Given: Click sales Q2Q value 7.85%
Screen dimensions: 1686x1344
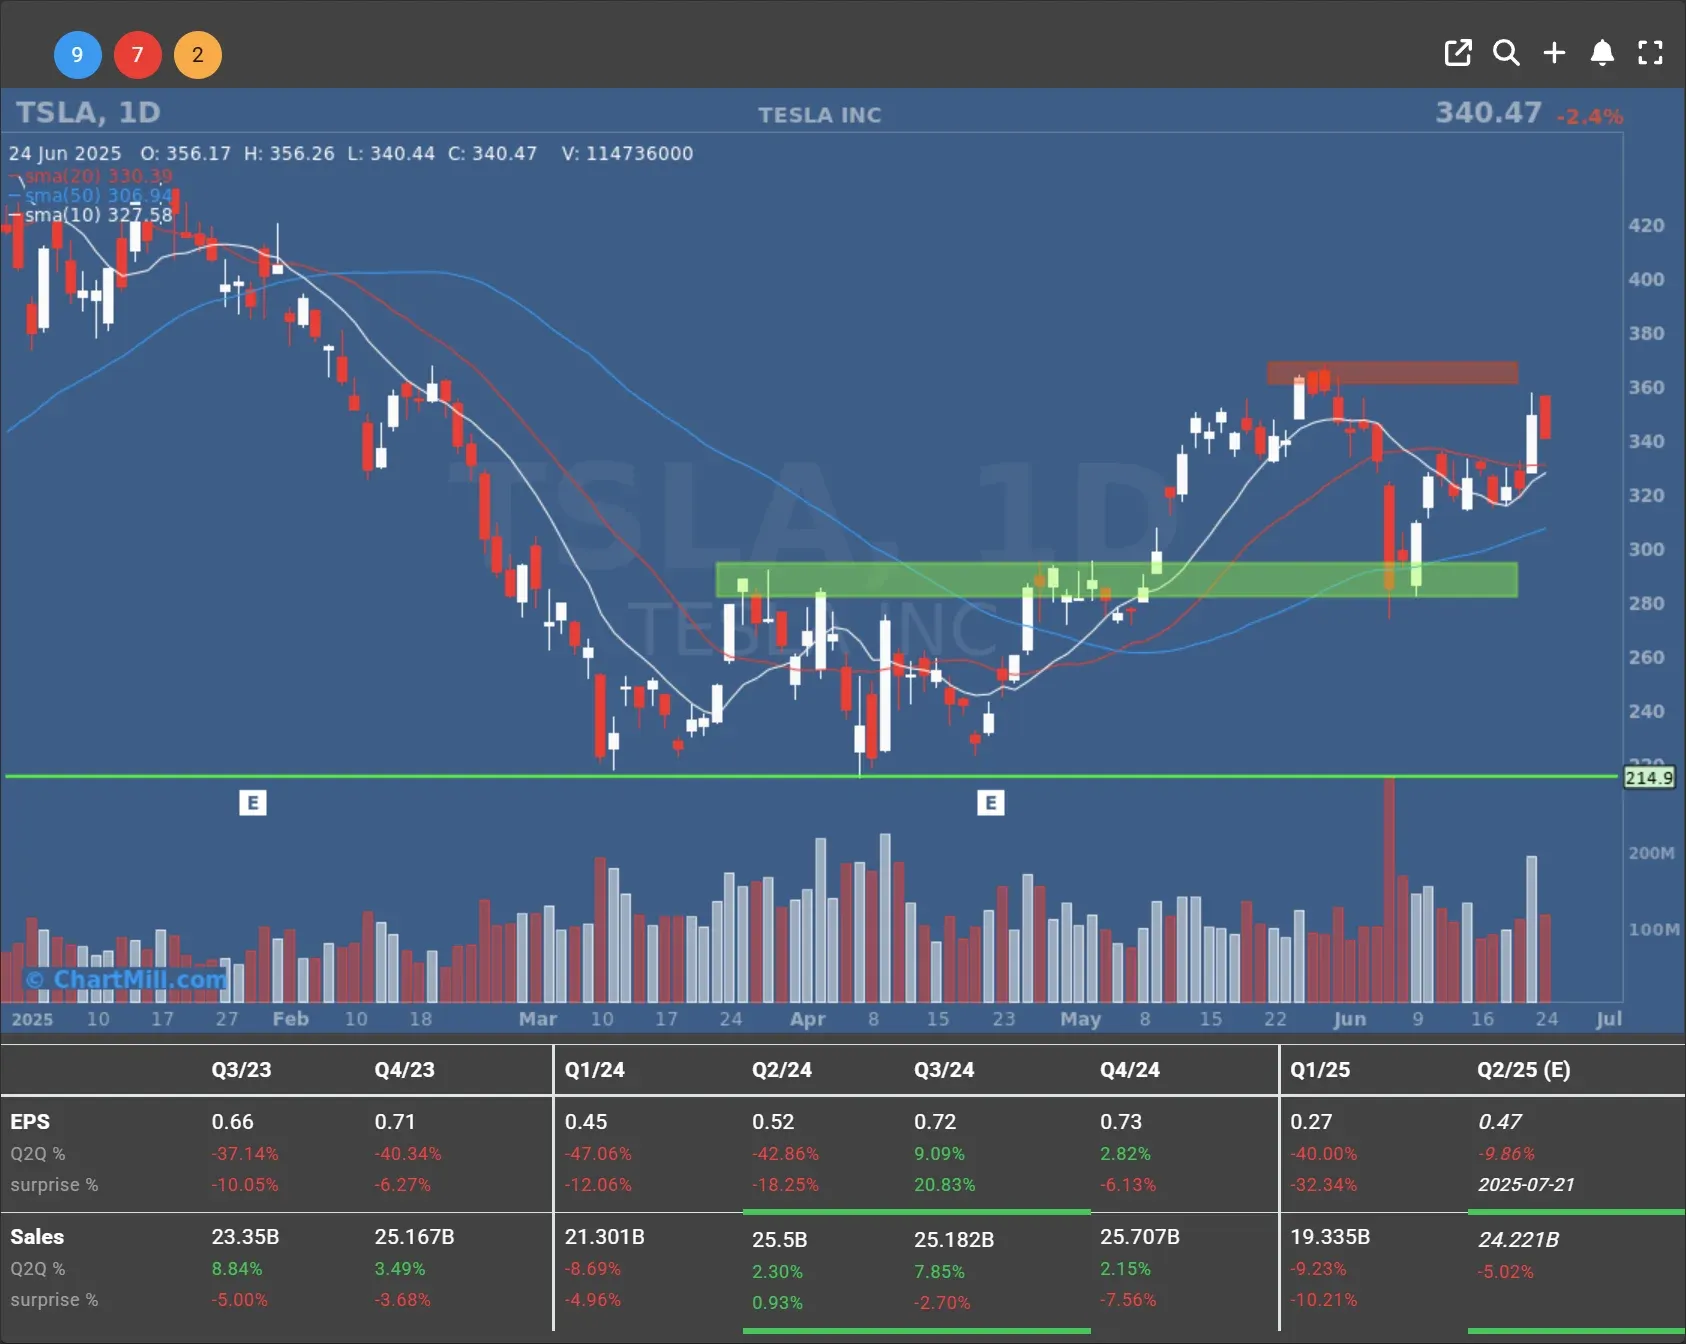Looking at the screenshot, I should tap(939, 1272).
